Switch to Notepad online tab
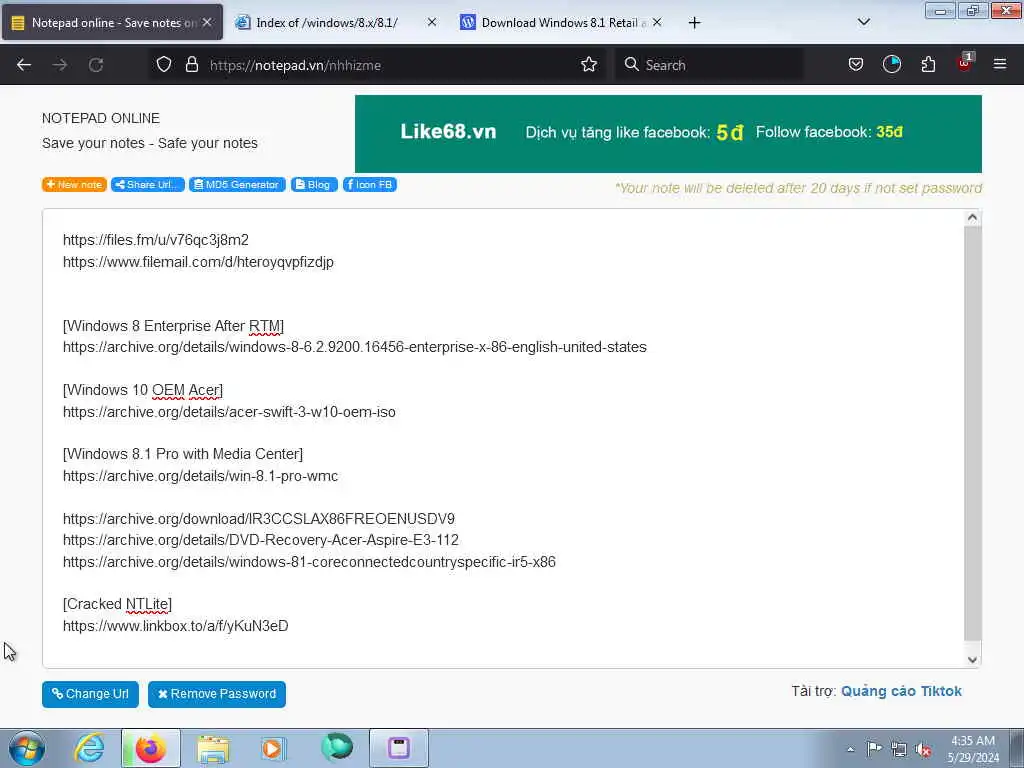 coord(112,22)
